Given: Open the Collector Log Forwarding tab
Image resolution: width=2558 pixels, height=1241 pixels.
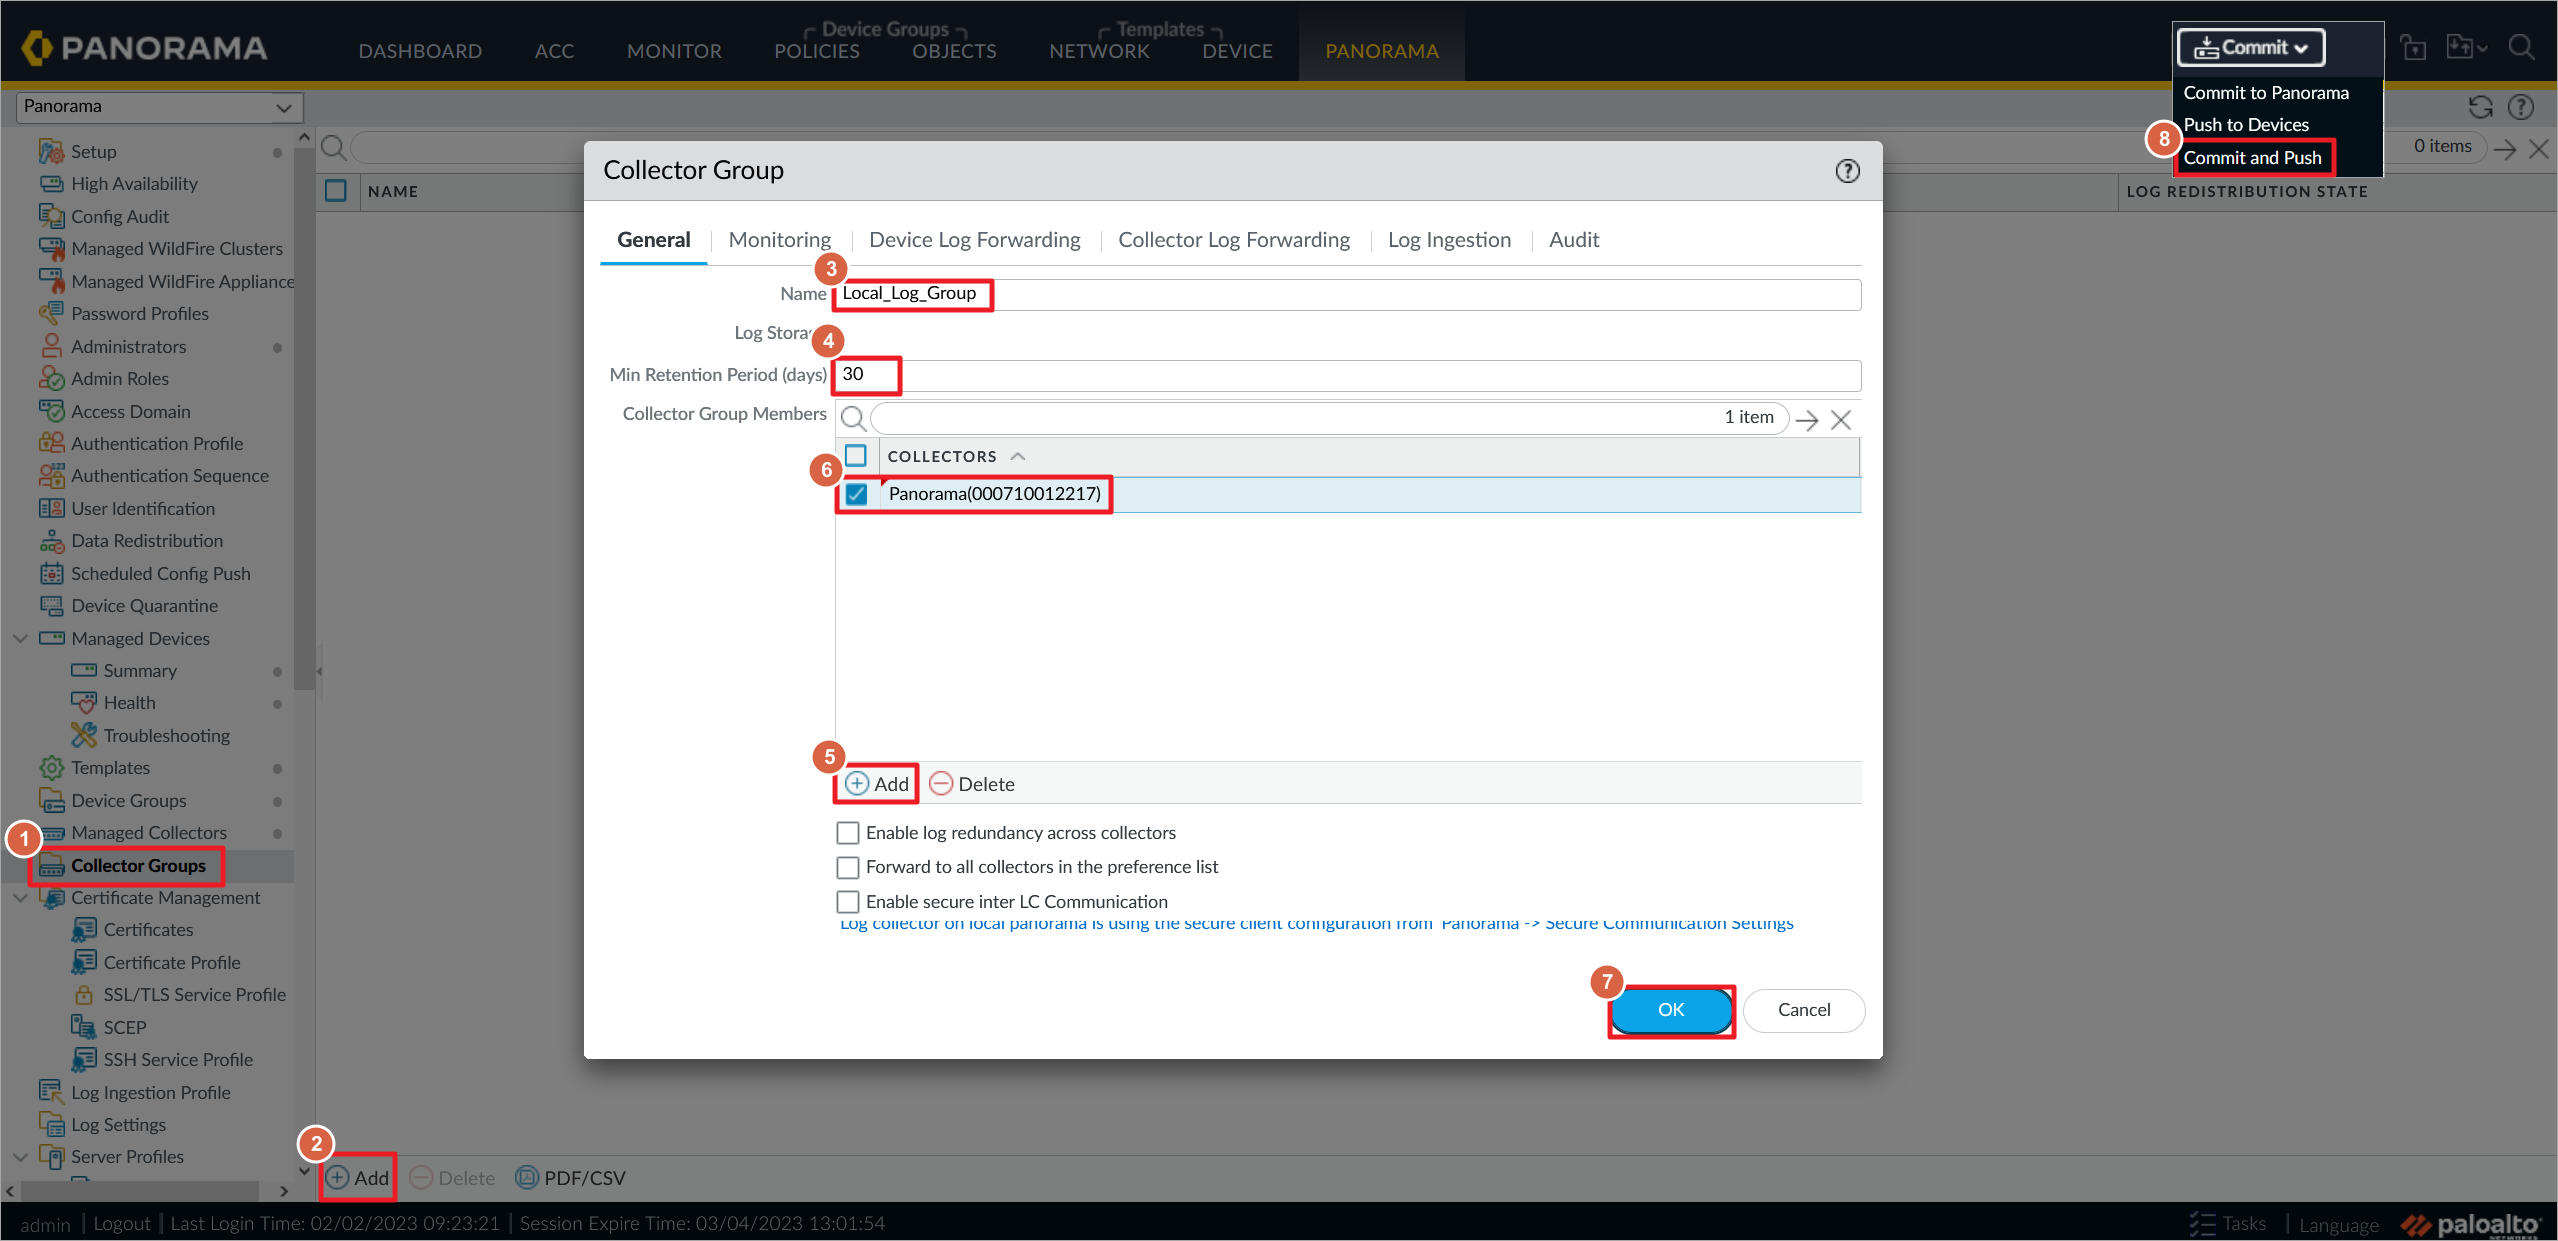Looking at the screenshot, I should 1234,240.
